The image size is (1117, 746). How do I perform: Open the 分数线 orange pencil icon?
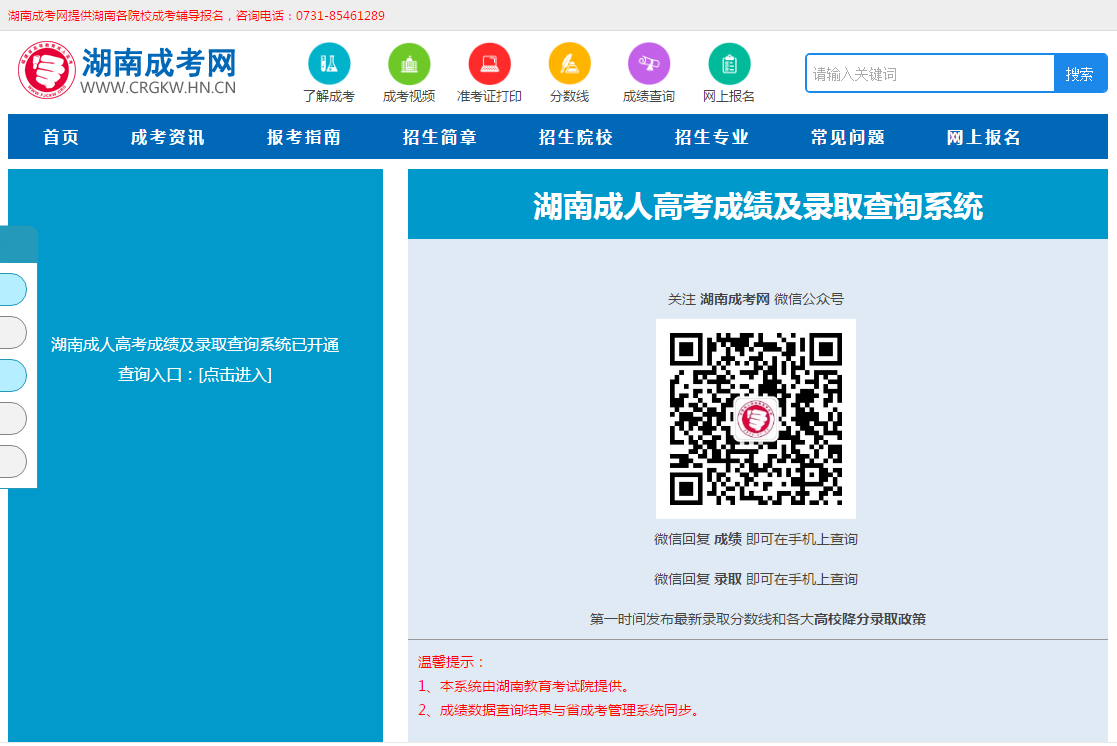coord(569,63)
